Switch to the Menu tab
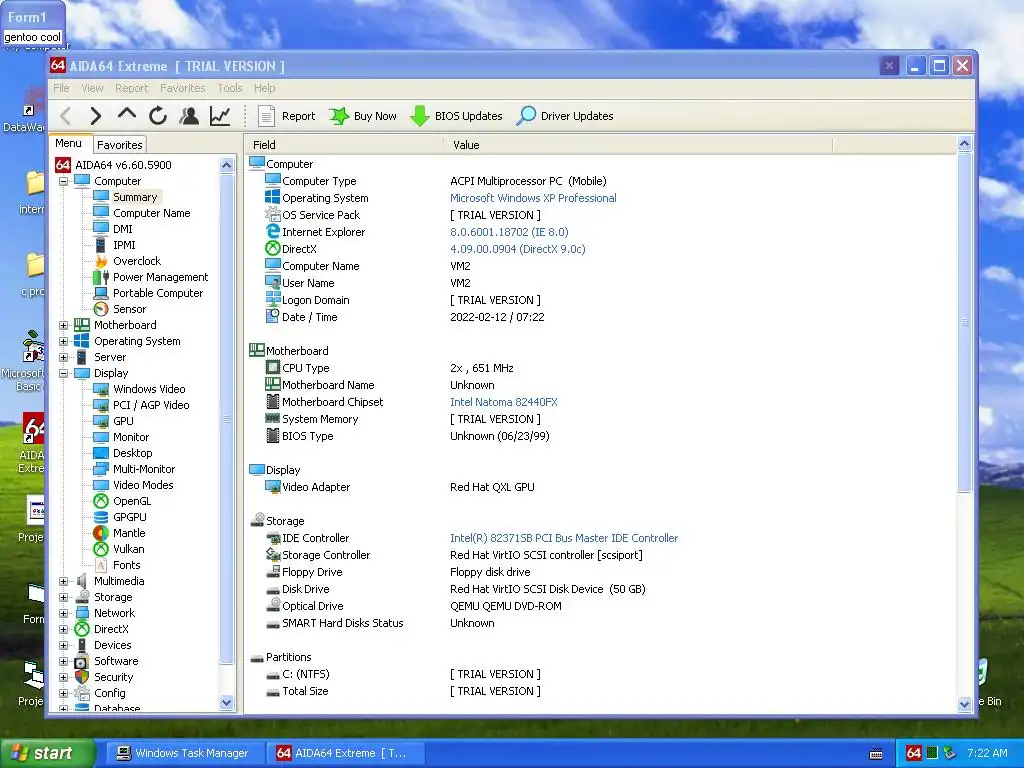1024x768 pixels. click(x=69, y=143)
